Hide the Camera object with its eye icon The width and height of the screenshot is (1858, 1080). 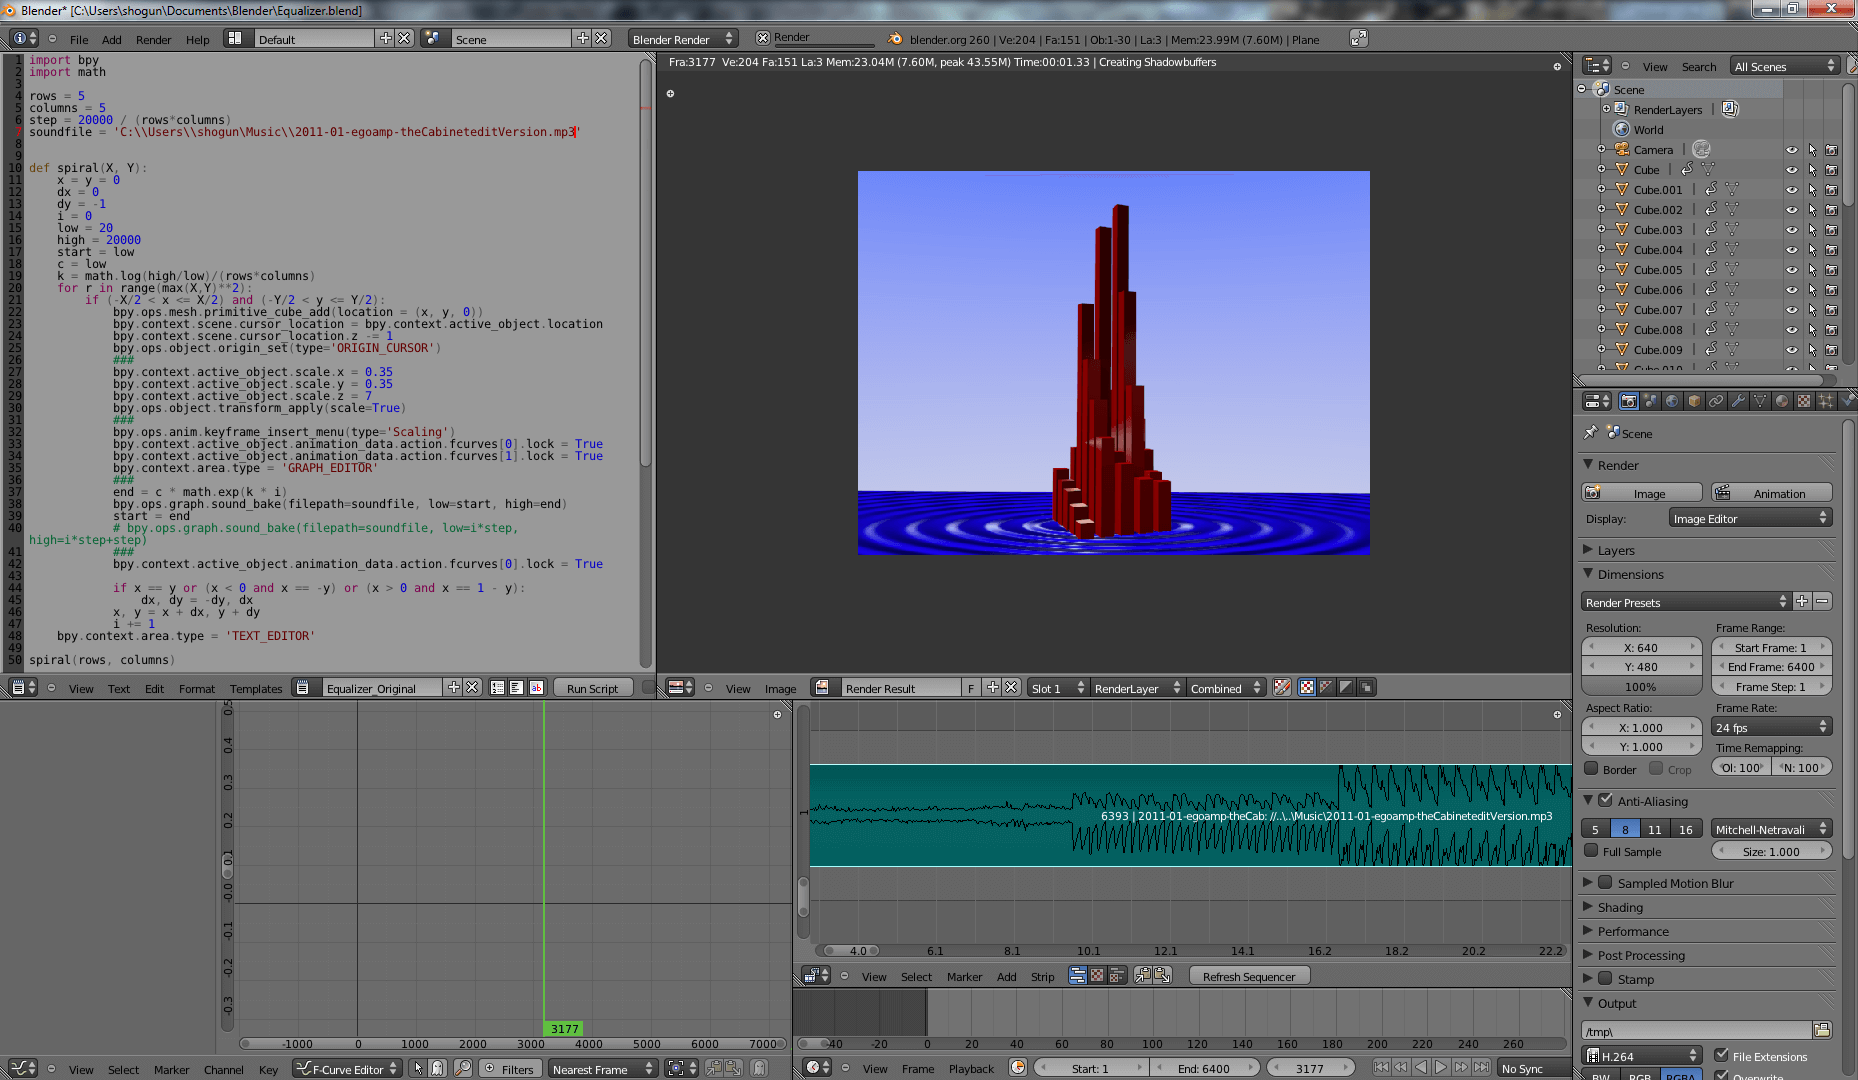1792,150
